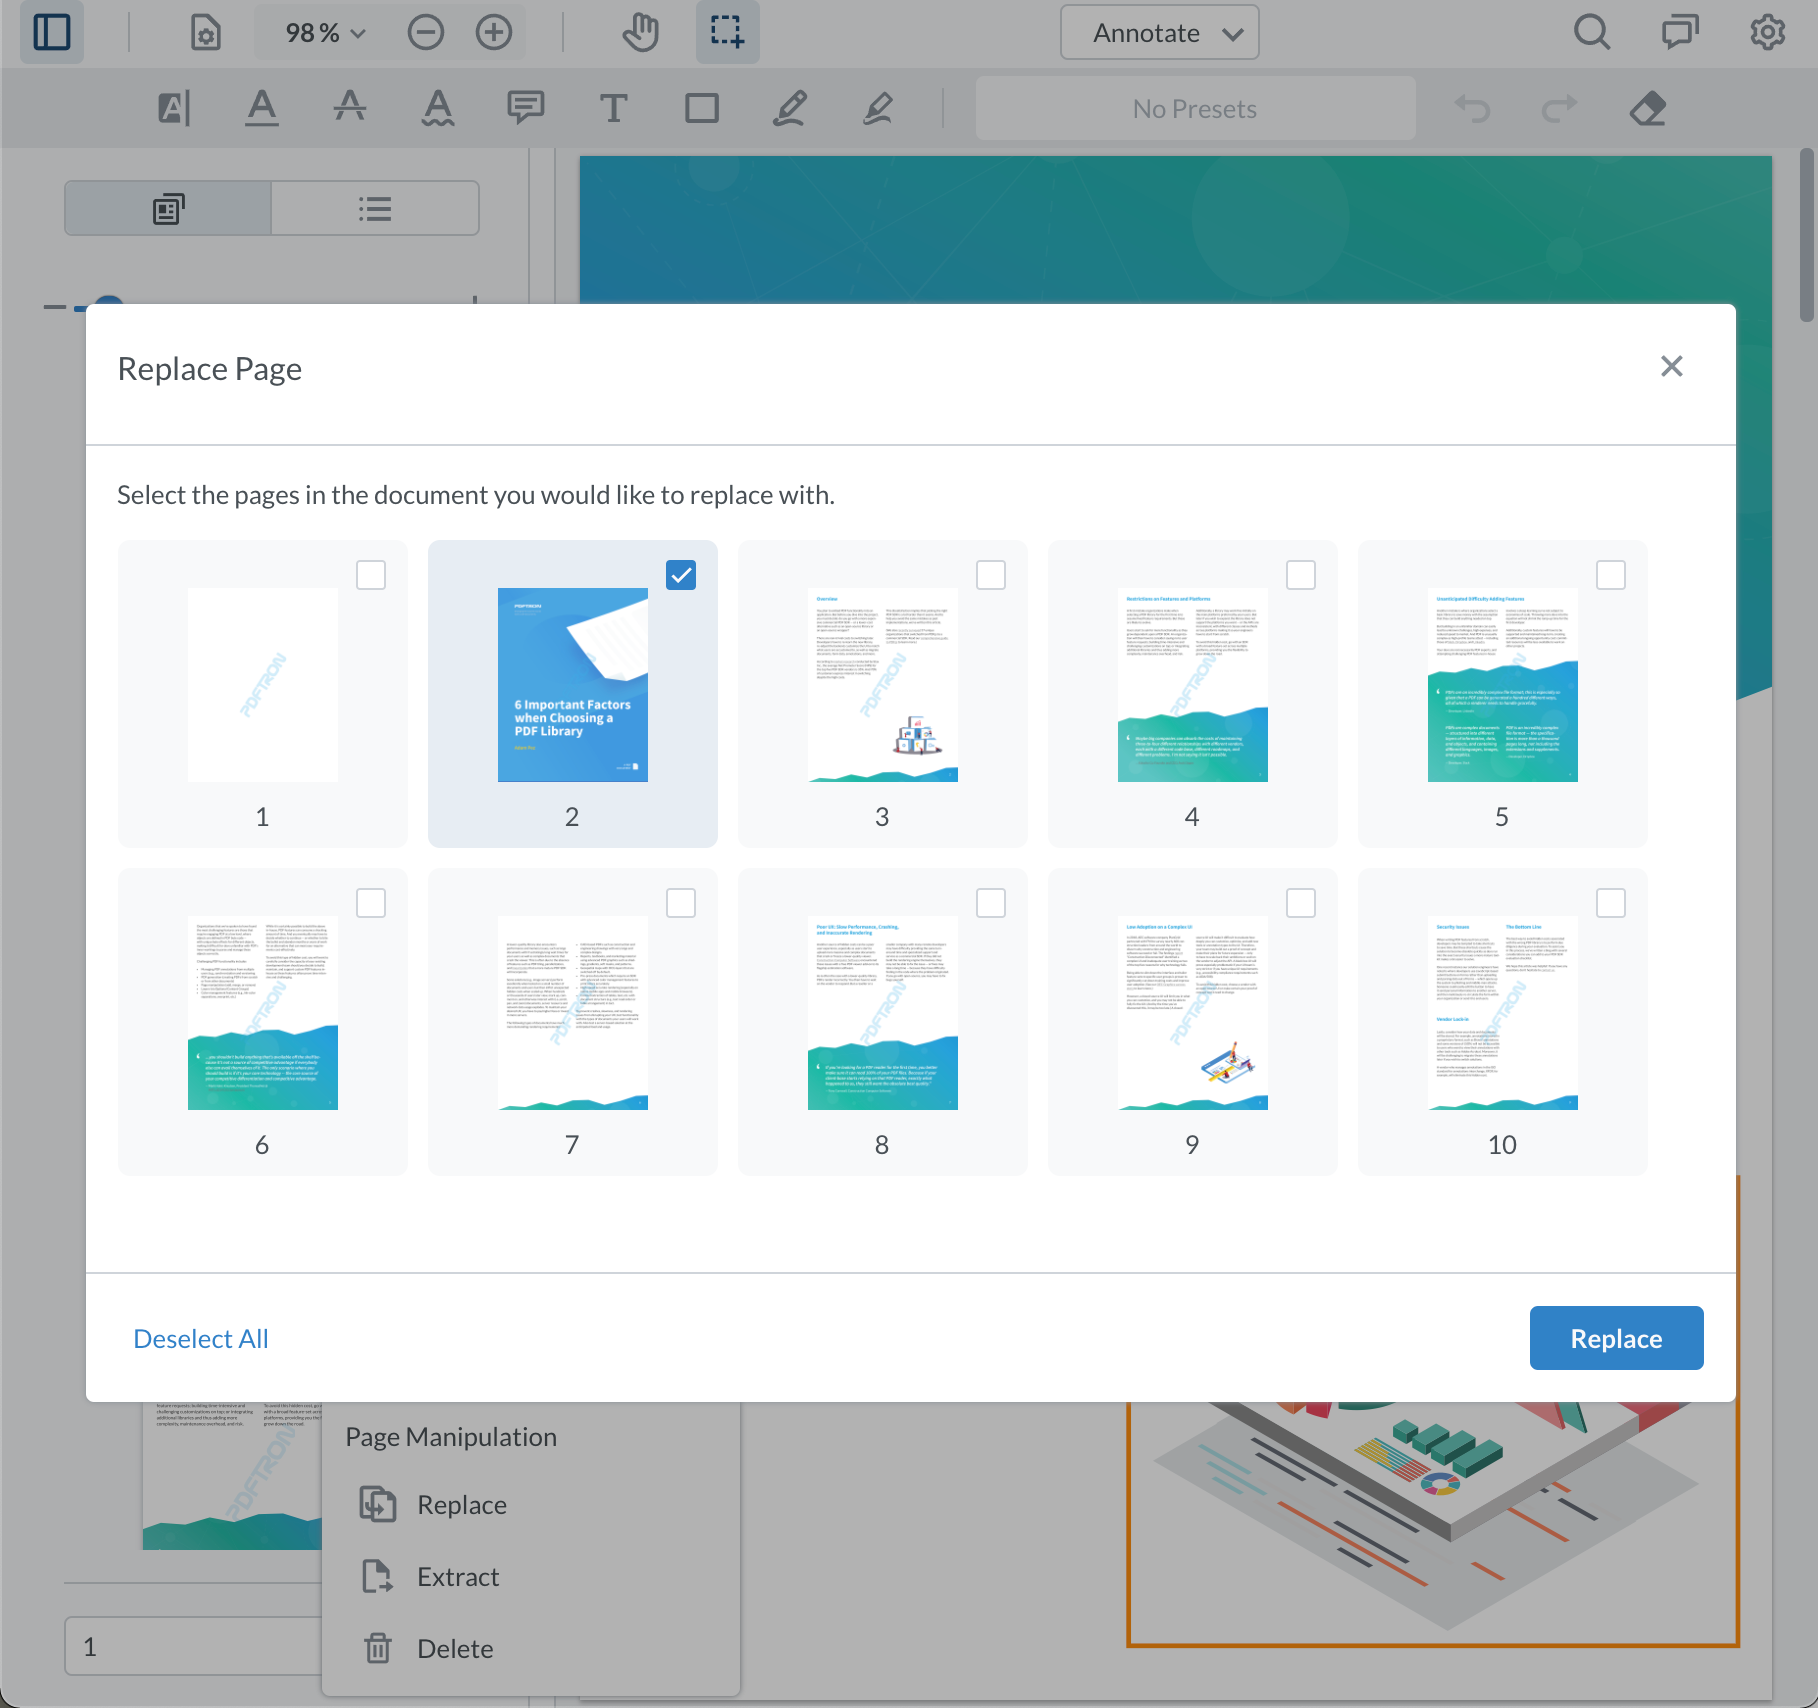Open the settings gear icon
Image resolution: width=1818 pixels, height=1708 pixels.
[x=1768, y=33]
